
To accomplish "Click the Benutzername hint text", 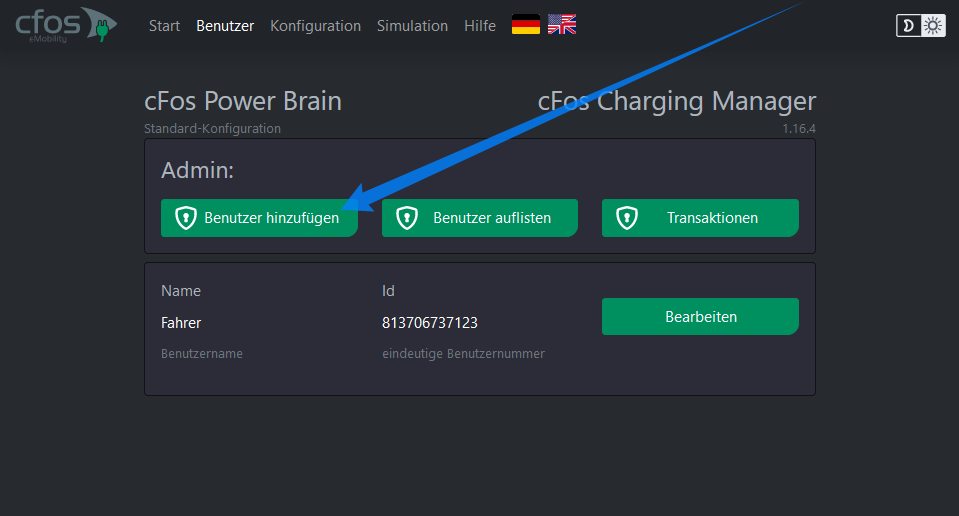I will tap(202, 354).
